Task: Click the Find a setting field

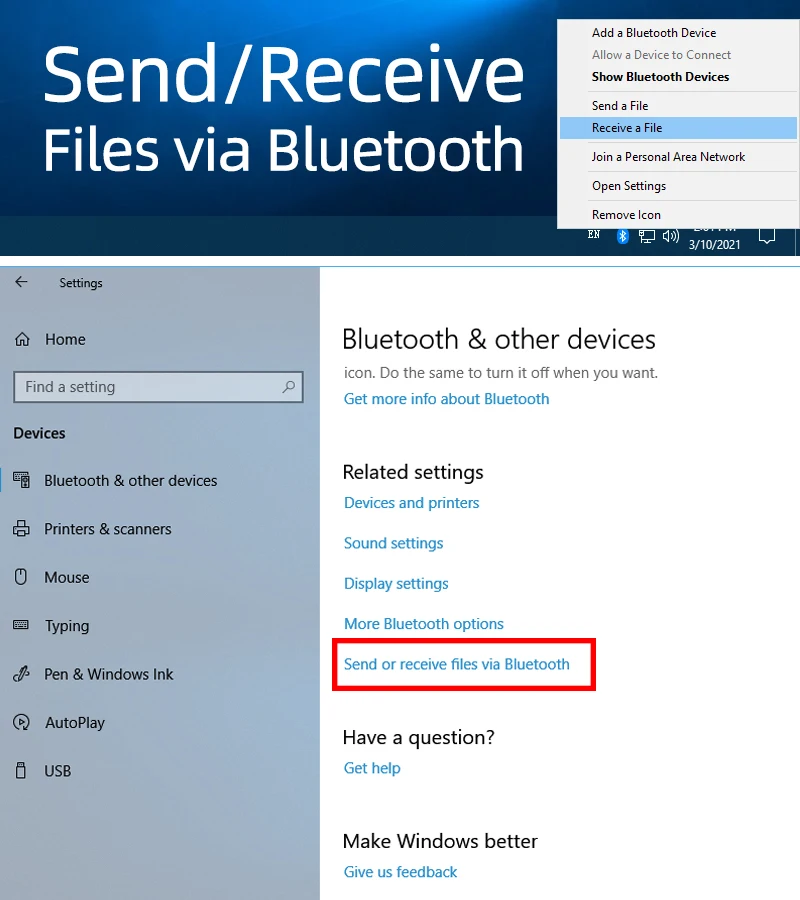Action: tap(158, 387)
